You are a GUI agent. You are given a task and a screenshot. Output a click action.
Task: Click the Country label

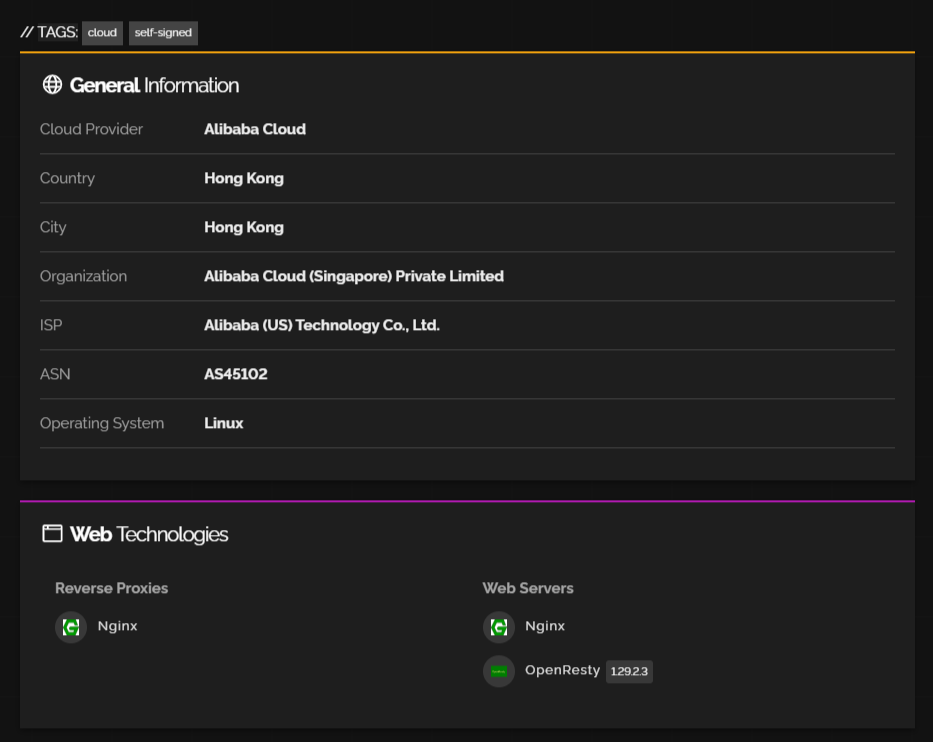point(67,179)
